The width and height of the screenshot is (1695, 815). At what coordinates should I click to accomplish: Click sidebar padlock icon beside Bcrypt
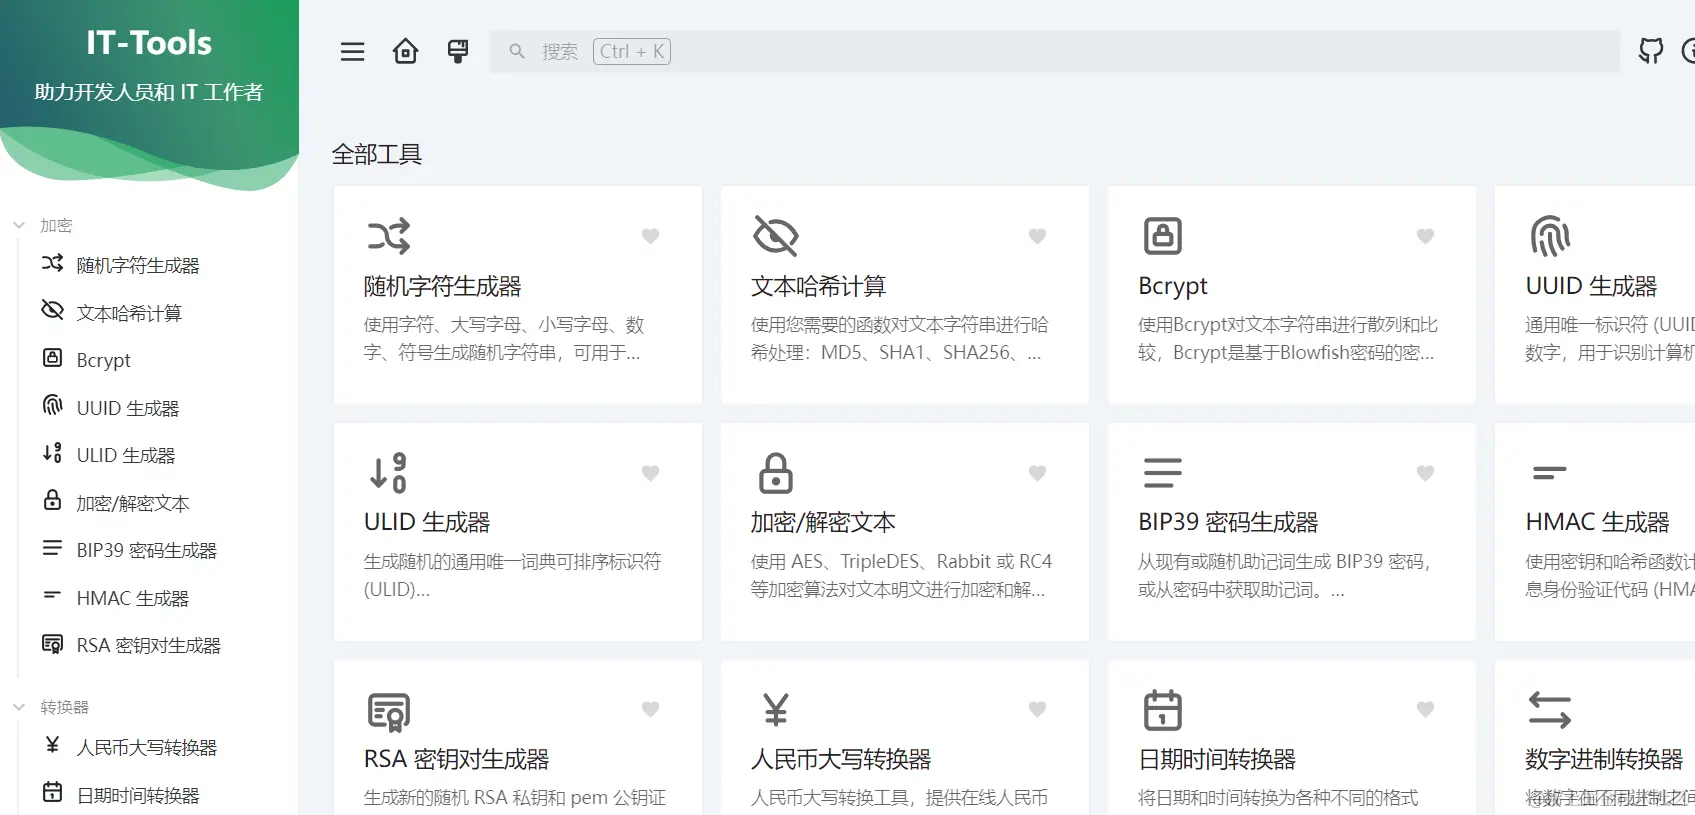(52, 358)
